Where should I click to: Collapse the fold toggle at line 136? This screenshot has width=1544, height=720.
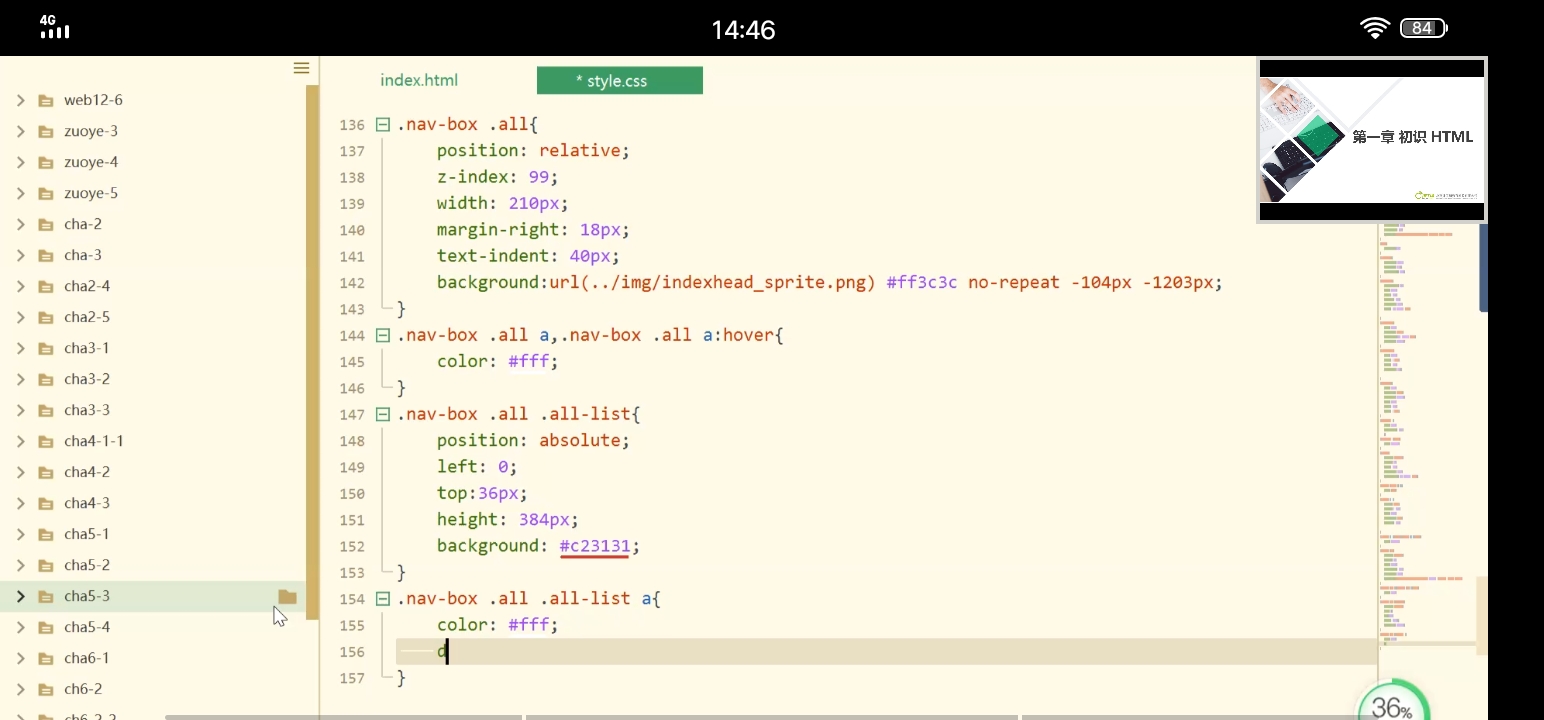(382, 125)
